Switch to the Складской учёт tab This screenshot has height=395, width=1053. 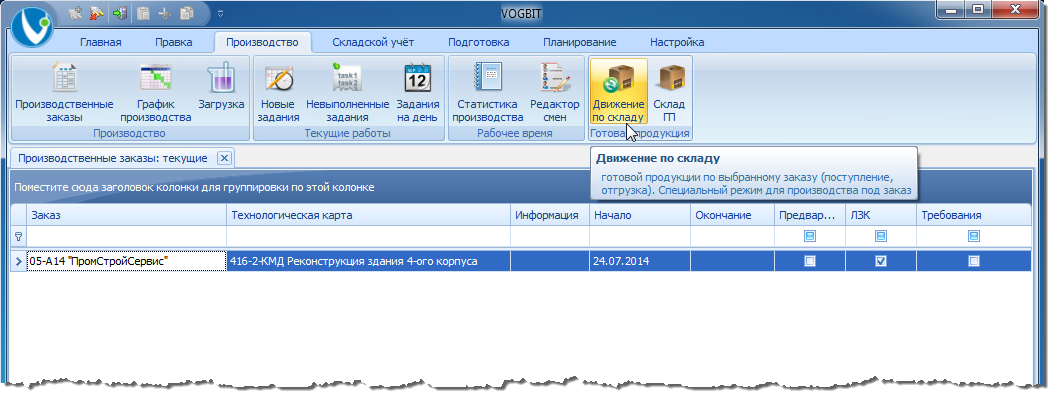click(373, 42)
